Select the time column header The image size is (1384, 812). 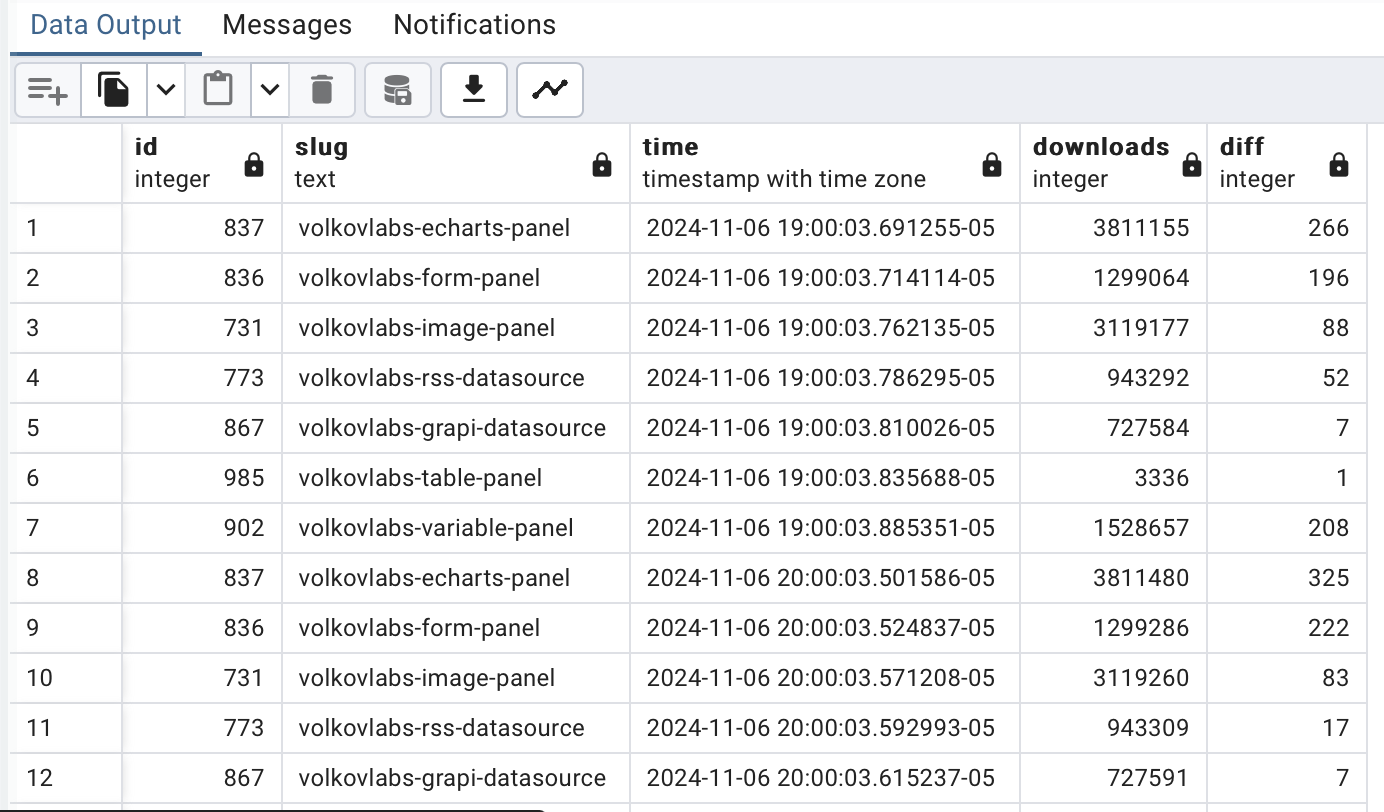825,164
